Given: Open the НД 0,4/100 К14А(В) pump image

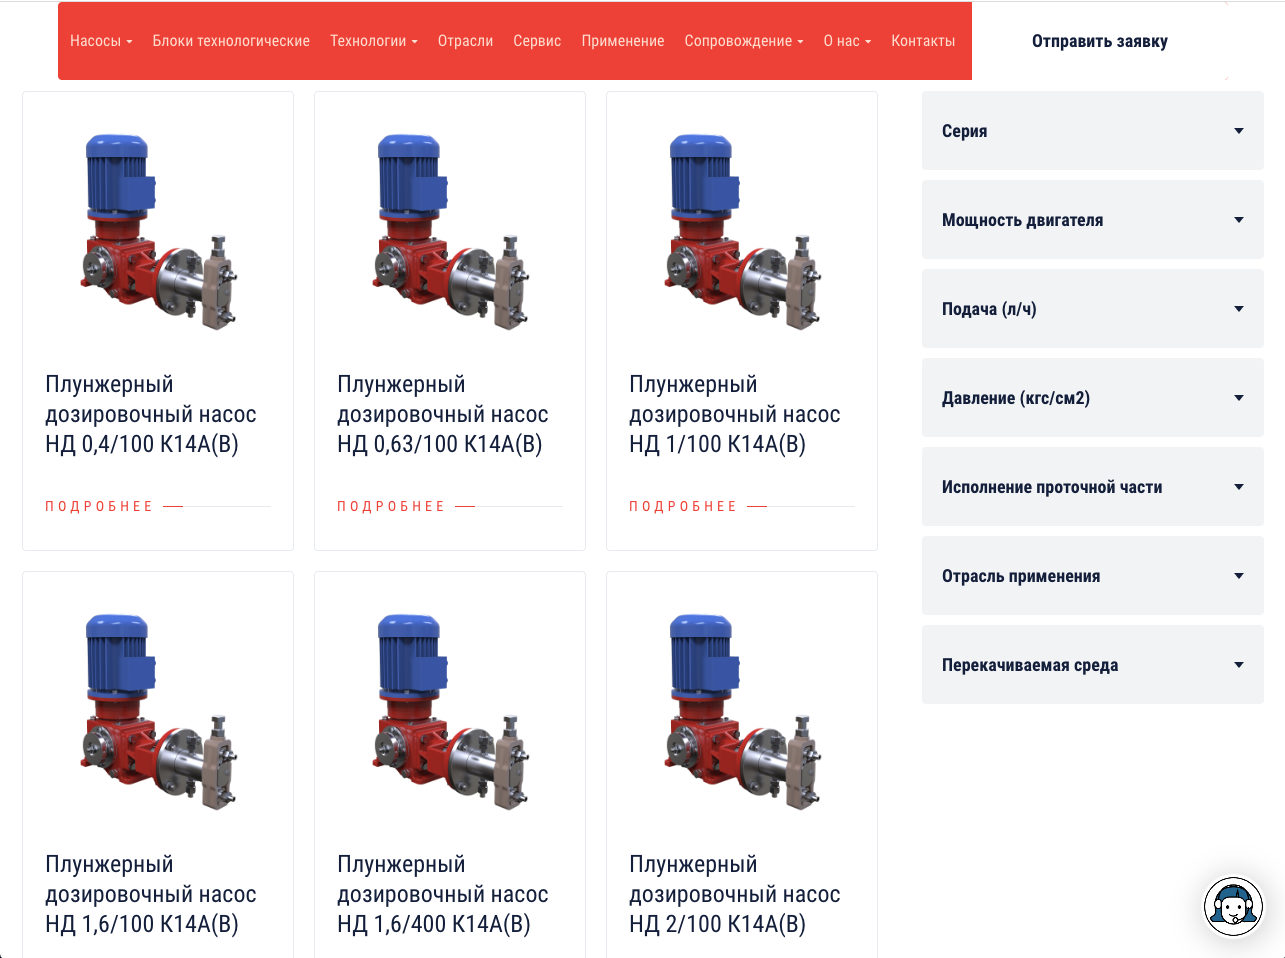Looking at the screenshot, I should click(158, 231).
